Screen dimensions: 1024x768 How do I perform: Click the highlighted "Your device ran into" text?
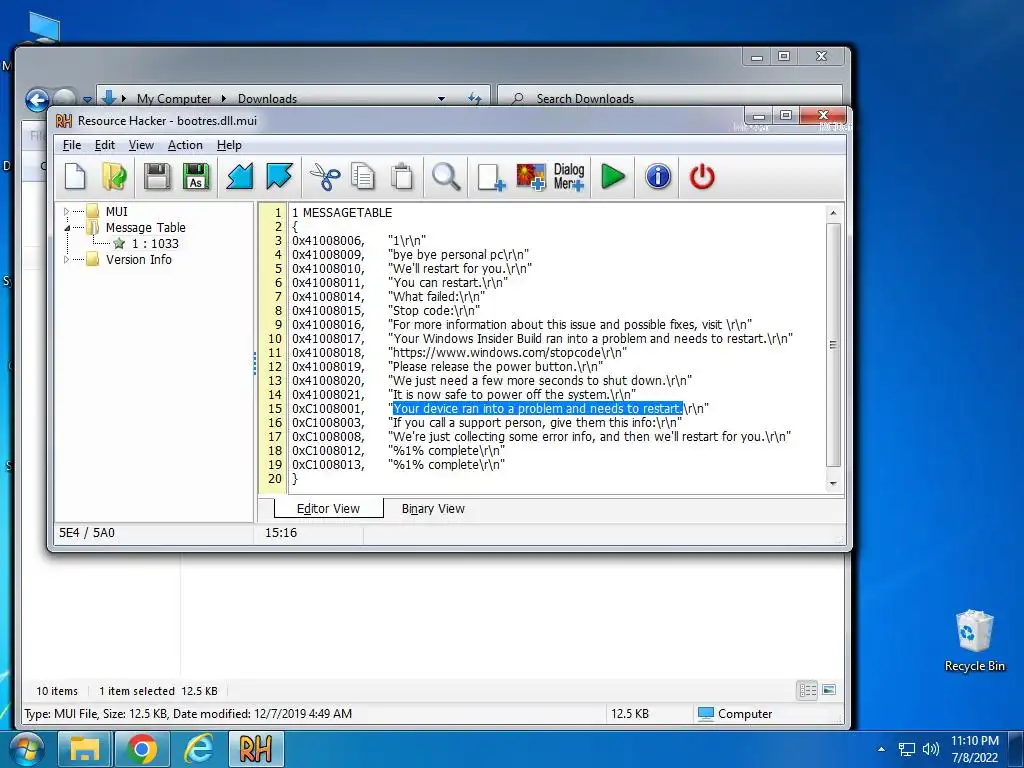pos(537,409)
